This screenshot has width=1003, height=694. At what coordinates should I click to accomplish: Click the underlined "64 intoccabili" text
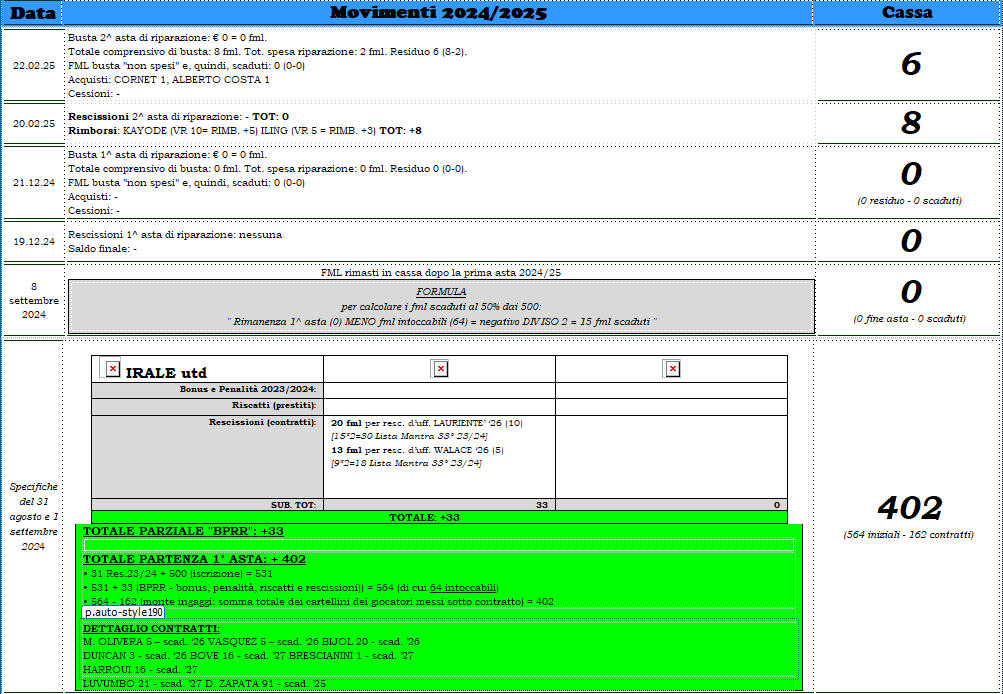click(464, 588)
